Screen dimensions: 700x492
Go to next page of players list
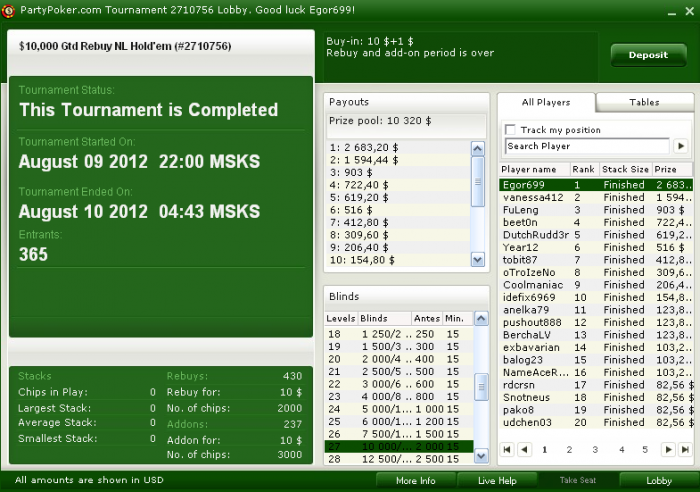[666, 450]
